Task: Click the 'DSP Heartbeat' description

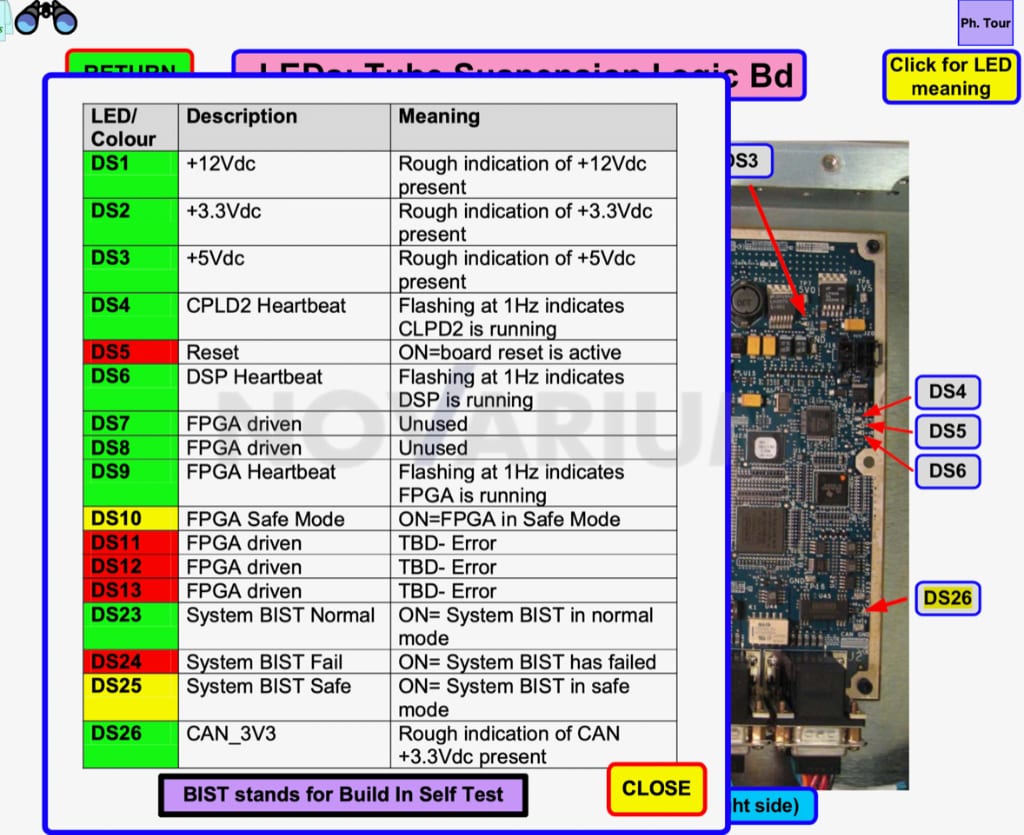Action: (284, 388)
